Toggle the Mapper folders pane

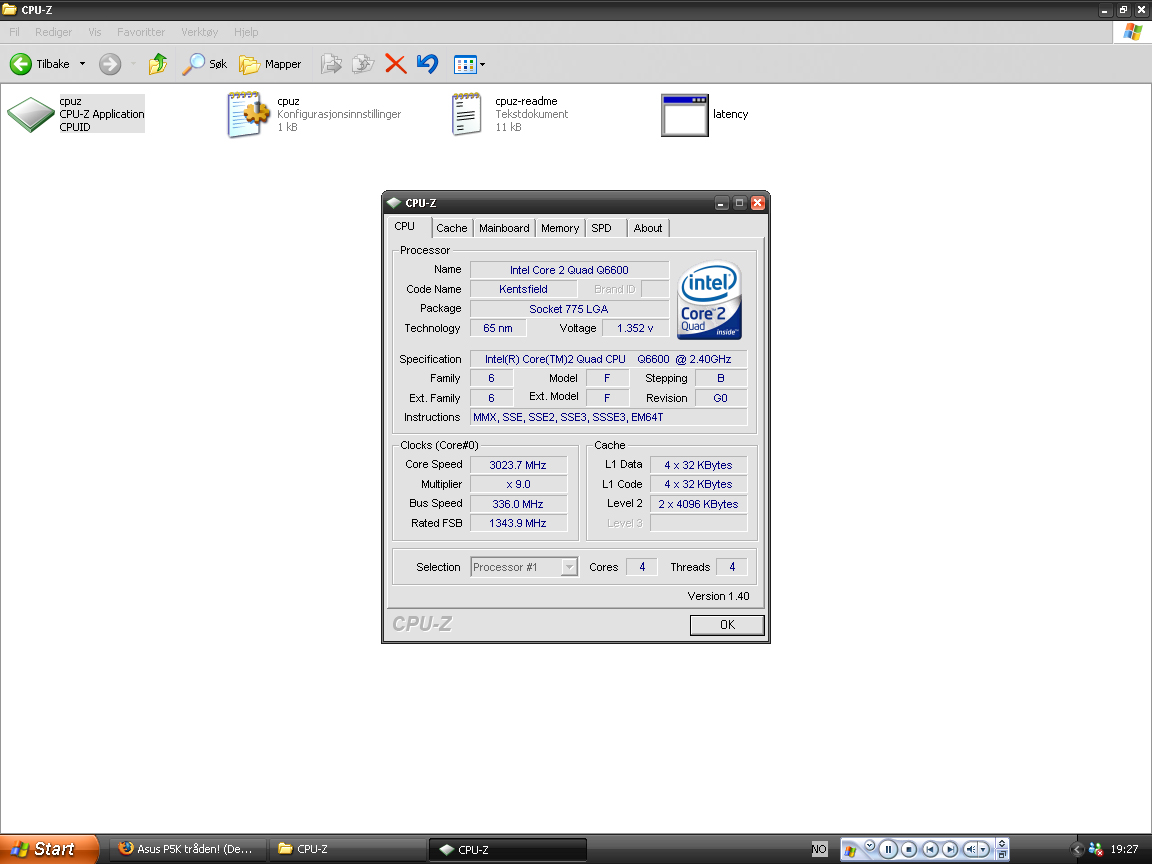pos(270,64)
